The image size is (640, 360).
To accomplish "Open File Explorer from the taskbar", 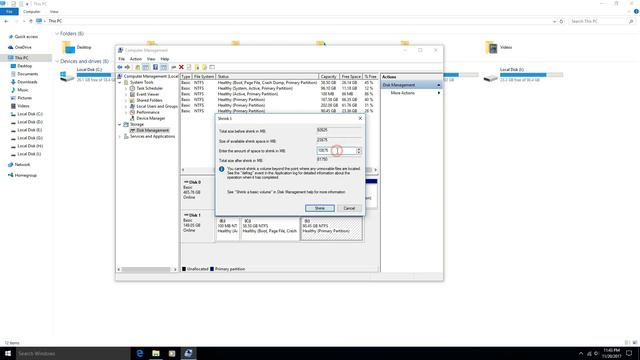I will pyautogui.click(x=156, y=353).
